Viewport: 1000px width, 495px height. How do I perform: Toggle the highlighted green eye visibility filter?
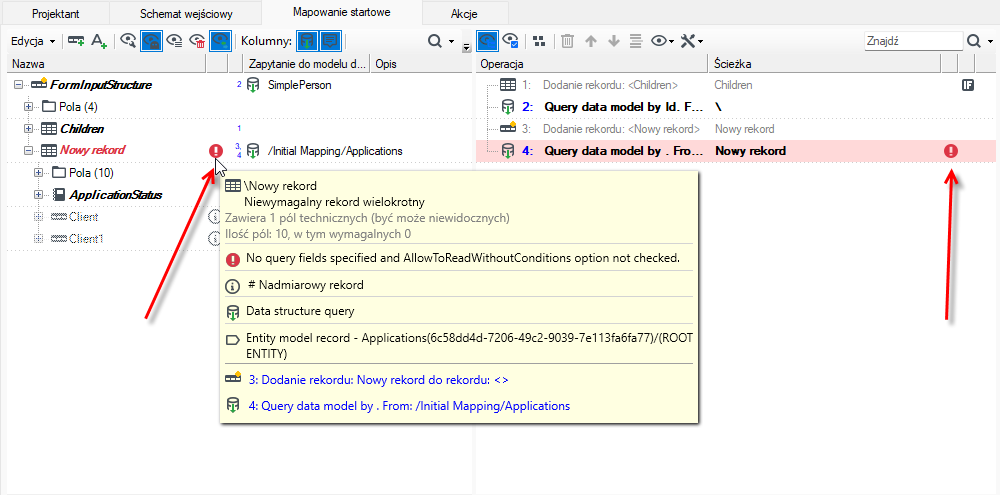[220, 41]
